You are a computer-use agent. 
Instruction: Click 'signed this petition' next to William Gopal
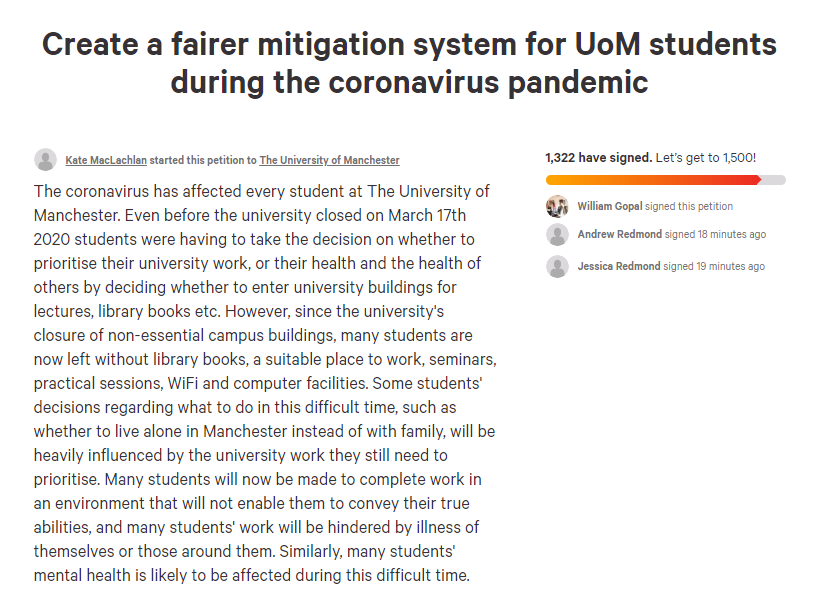(x=689, y=206)
